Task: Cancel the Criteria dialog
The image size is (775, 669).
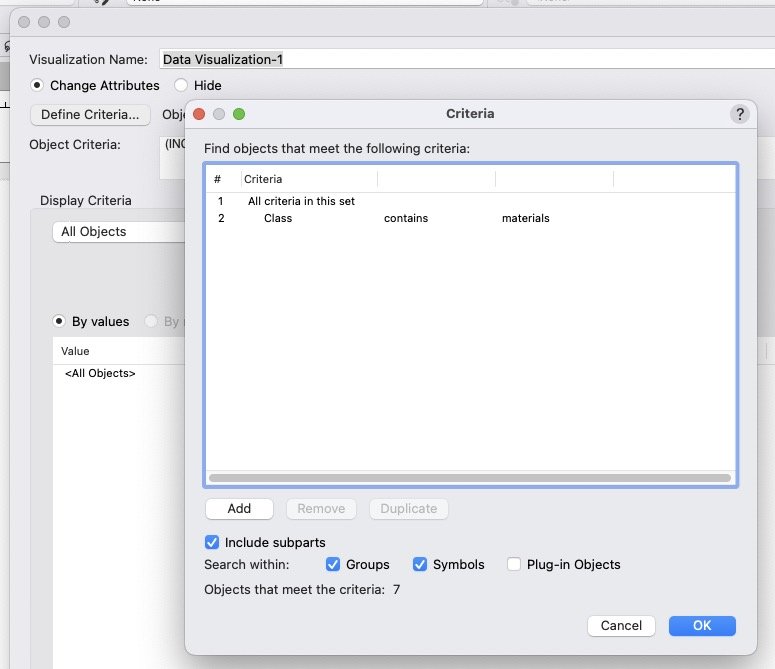Action: tap(621, 625)
